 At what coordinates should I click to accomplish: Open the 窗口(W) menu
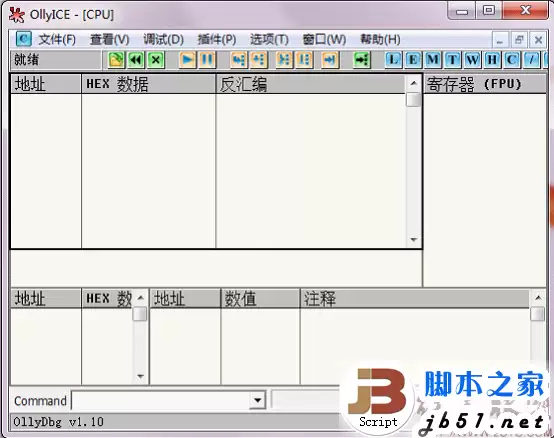tap(324, 40)
